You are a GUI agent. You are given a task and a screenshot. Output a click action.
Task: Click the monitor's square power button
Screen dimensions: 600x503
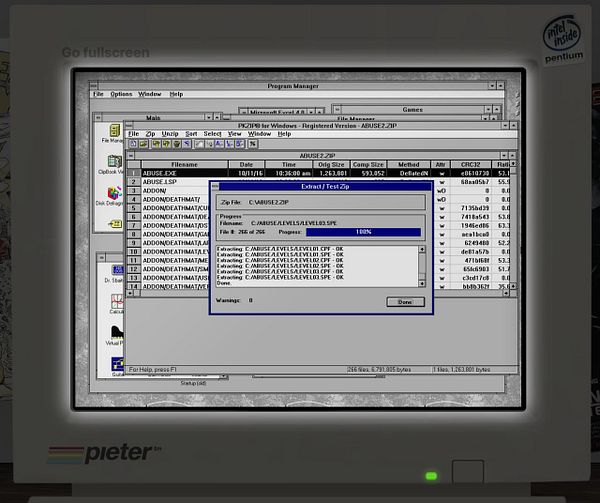pos(468,471)
